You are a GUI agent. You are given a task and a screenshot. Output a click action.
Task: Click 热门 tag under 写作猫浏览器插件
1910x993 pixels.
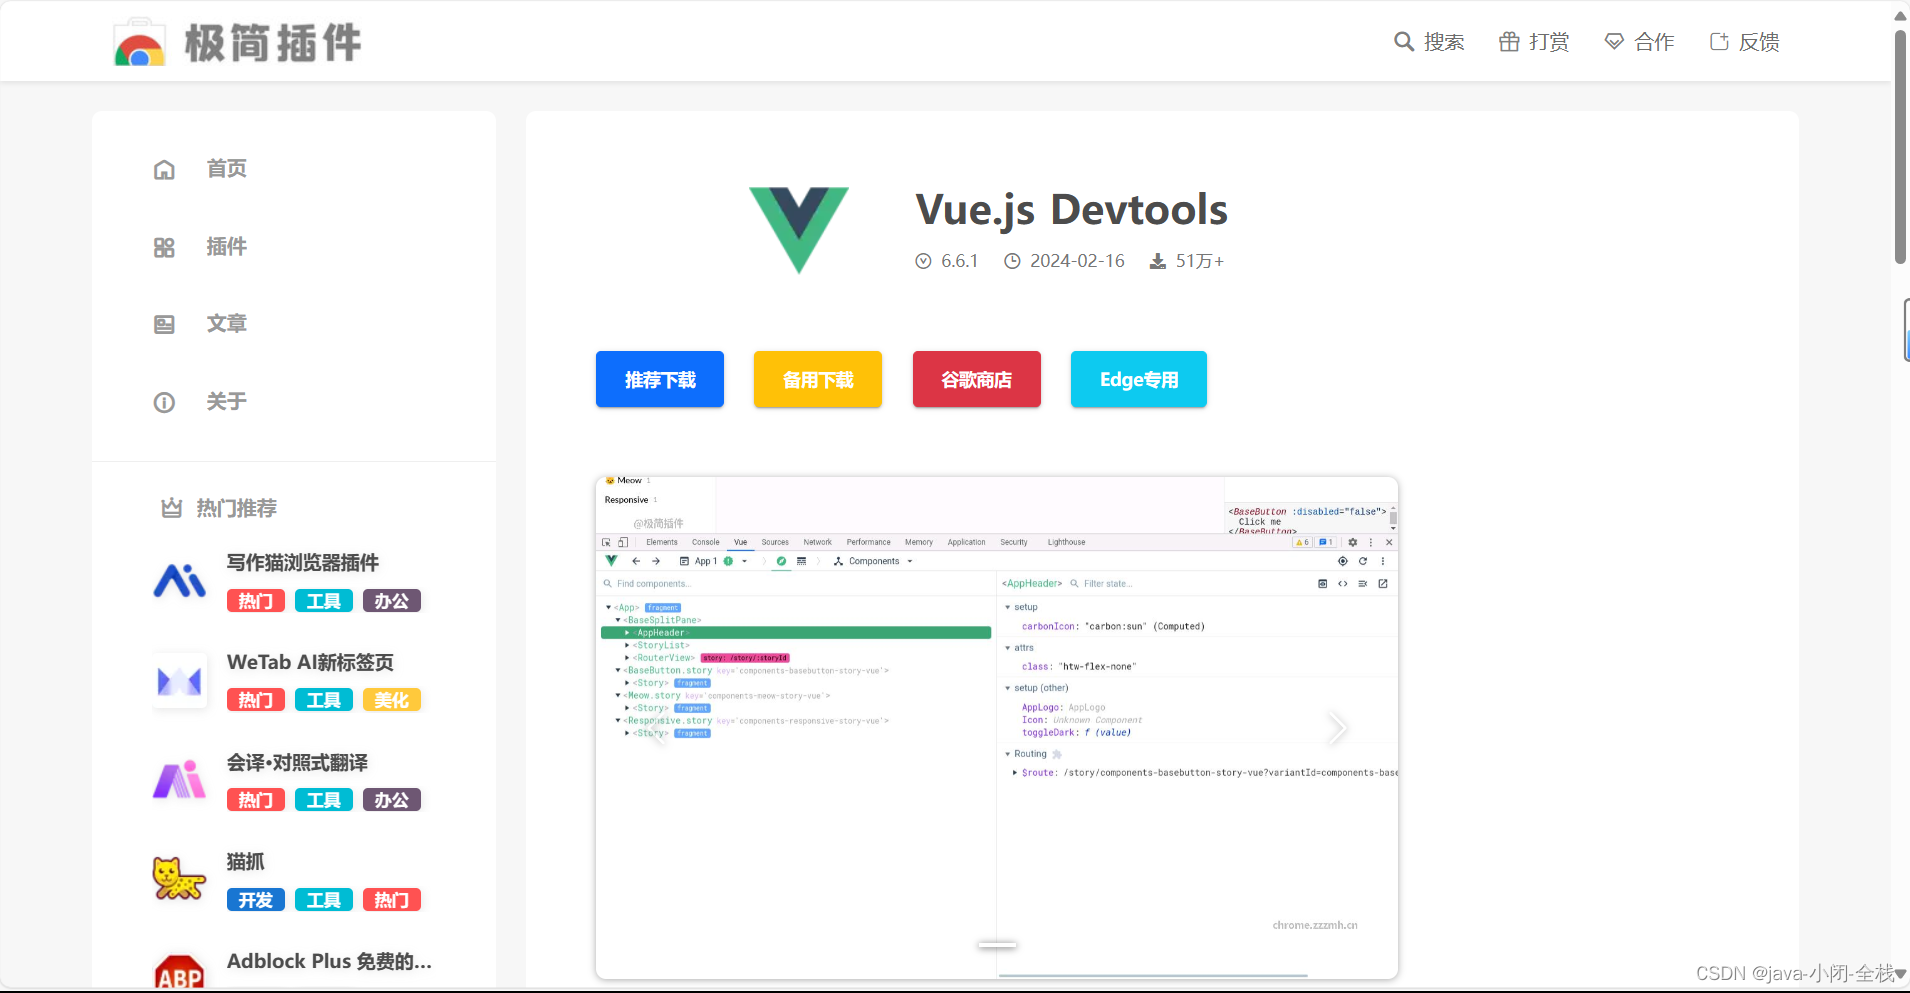[256, 601]
